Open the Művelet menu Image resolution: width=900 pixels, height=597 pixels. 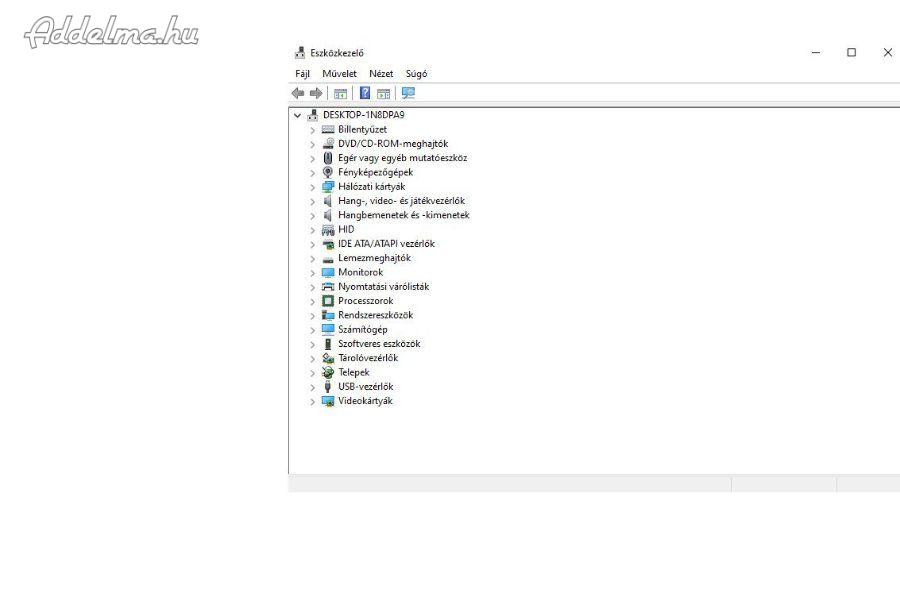[339, 74]
